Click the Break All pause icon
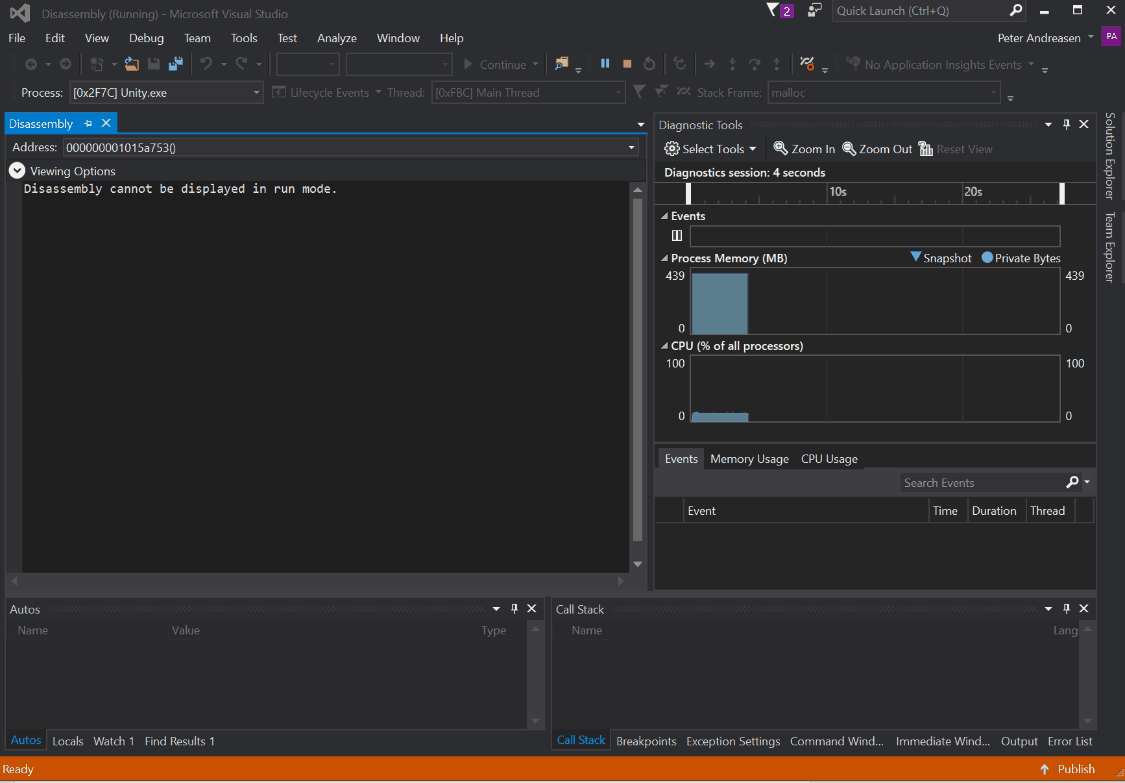This screenshot has height=783, width=1125. [x=605, y=63]
